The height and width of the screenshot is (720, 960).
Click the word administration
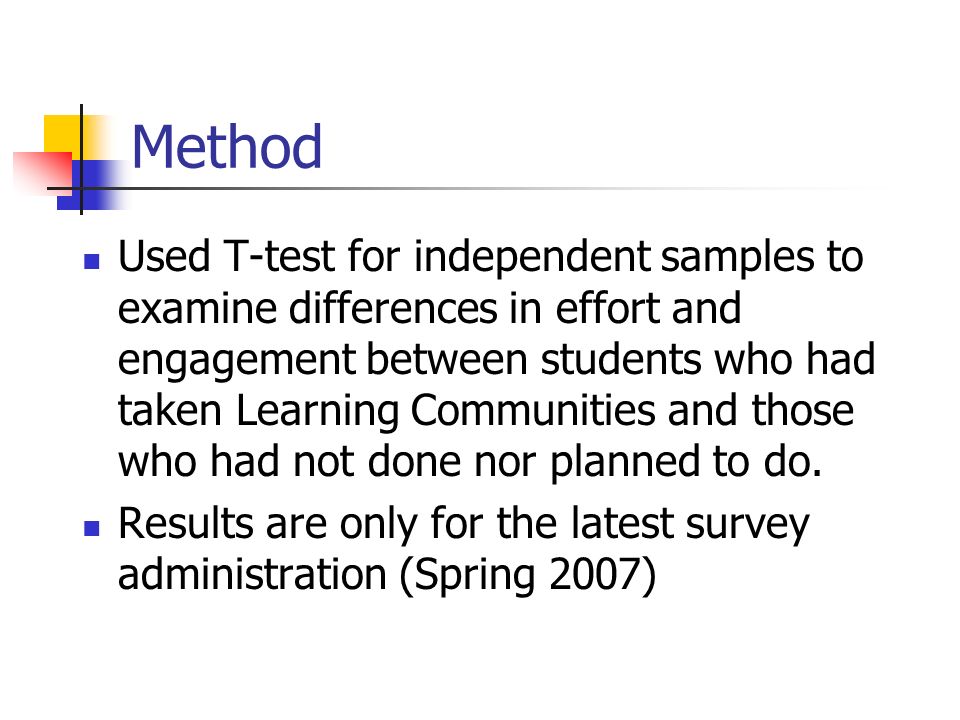252,574
